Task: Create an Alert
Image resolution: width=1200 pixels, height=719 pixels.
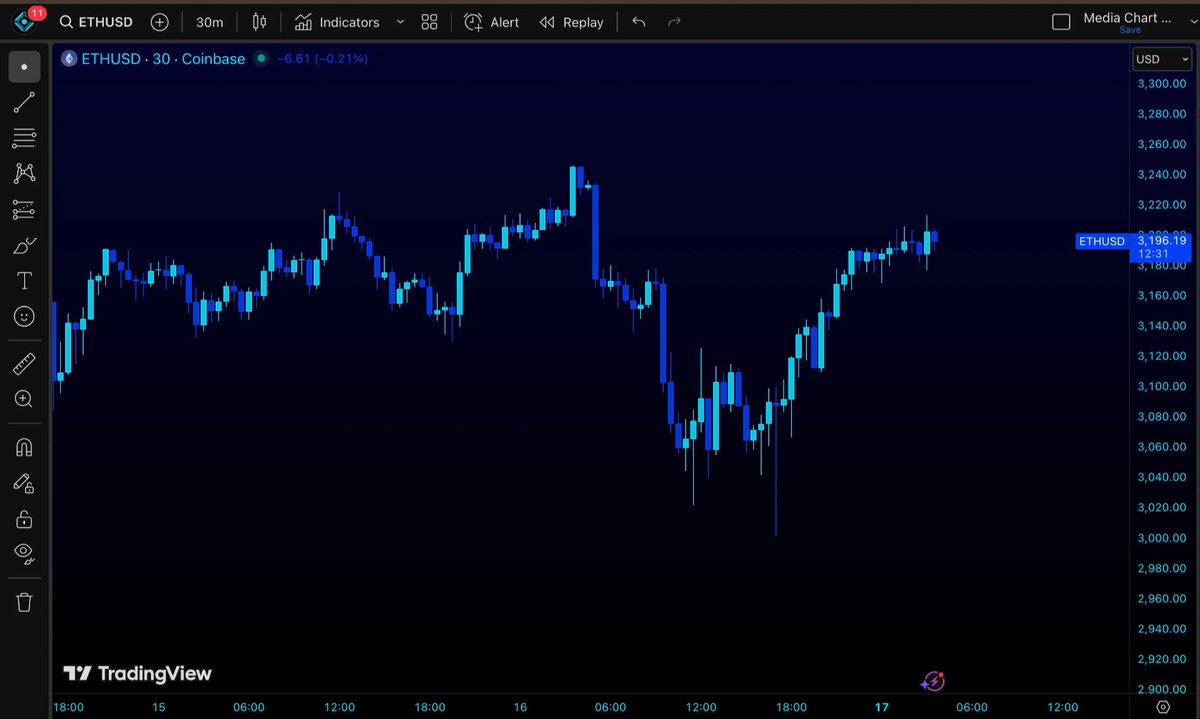Action: (492, 22)
